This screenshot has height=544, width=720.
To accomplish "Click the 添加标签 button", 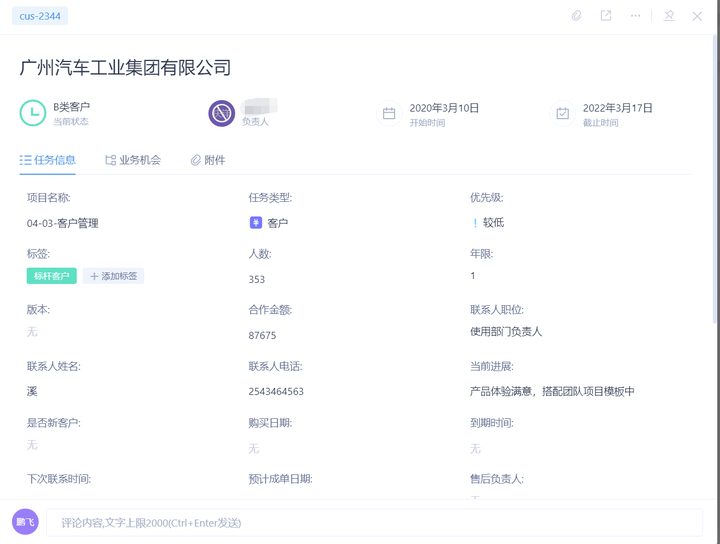I will click(113, 276).
